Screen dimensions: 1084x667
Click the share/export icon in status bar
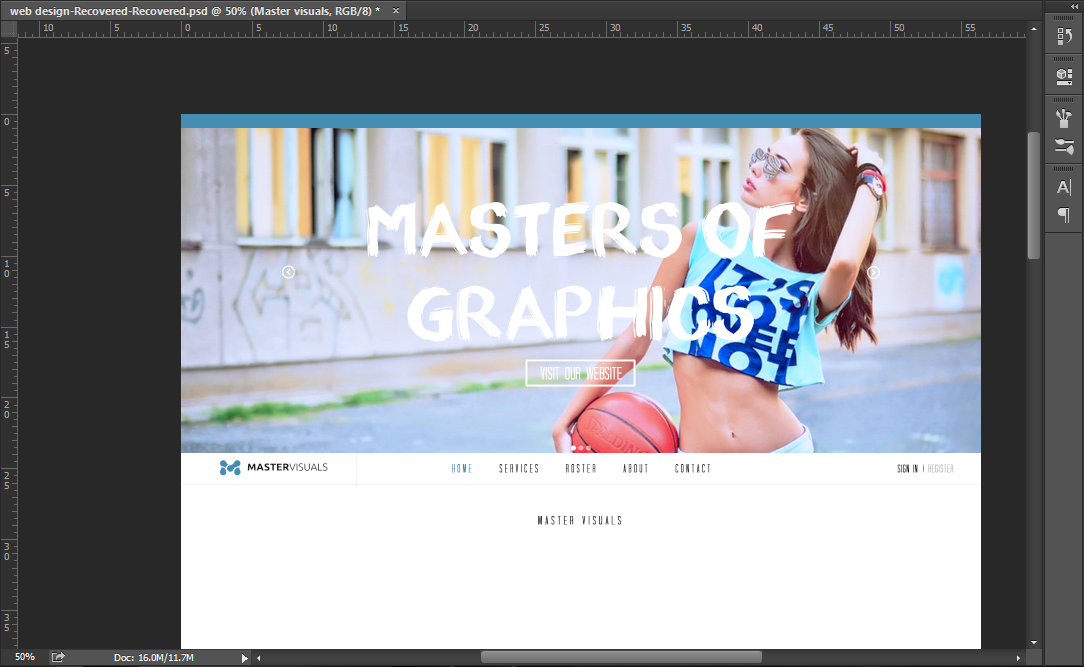(58, 657)
